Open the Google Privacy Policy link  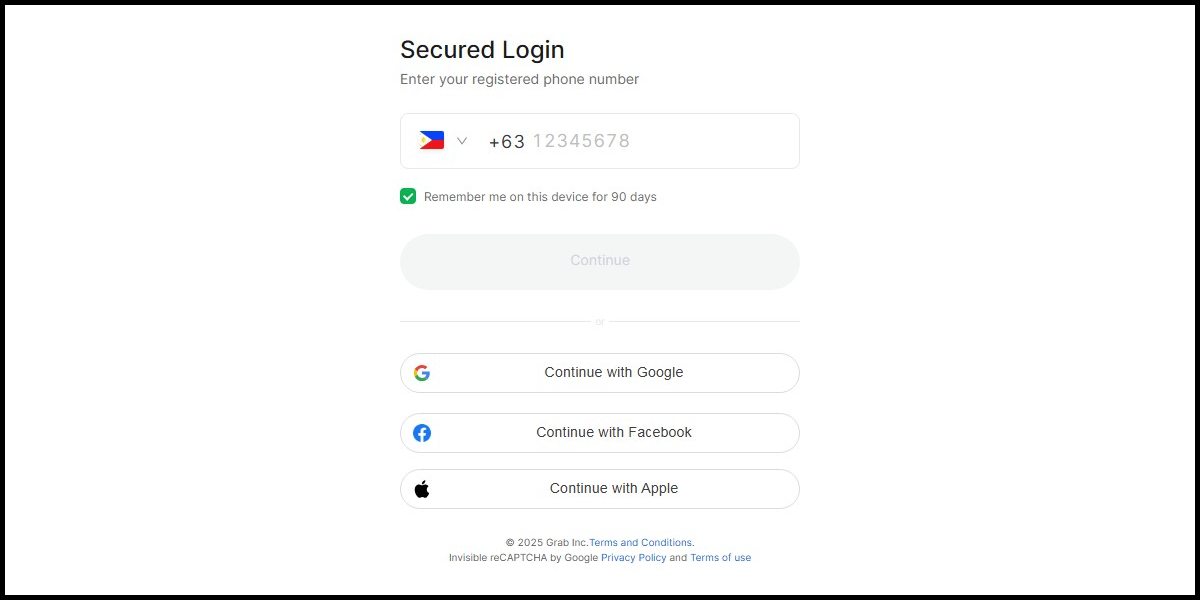point(633,557)
